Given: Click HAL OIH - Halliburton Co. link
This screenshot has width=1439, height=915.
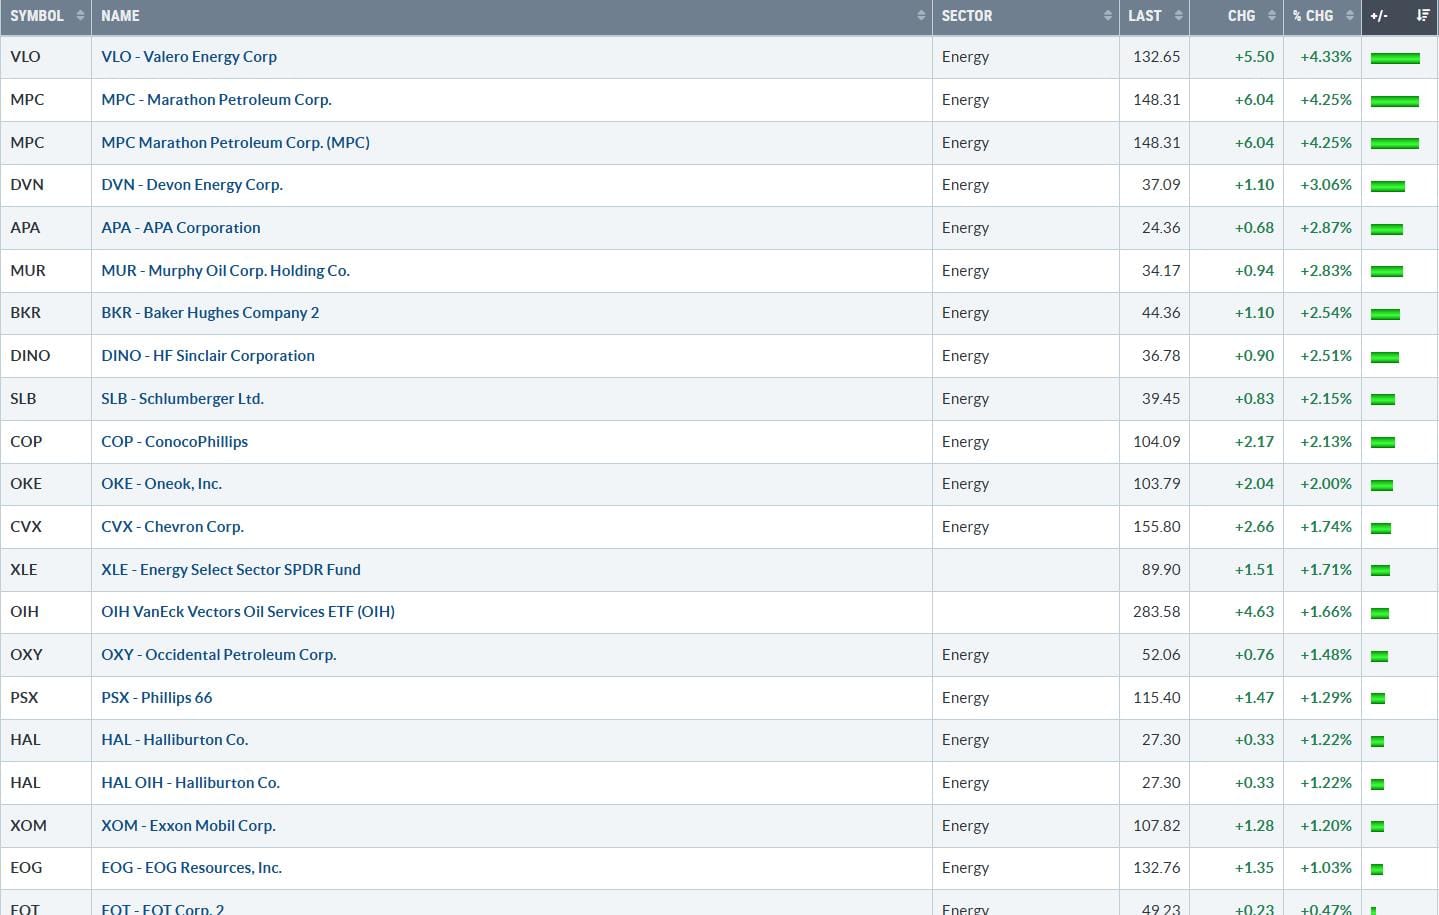Looking at the screenshot, I should (190, 783).
